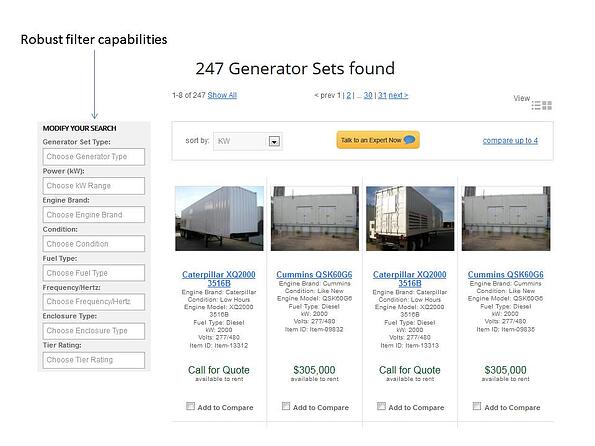
Task: Click the $305,000 price for Item-09835
Action: (x=505, y=370)
